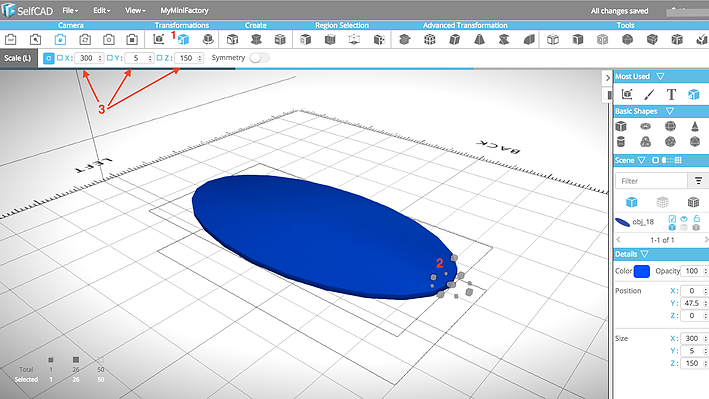Click the Z scale input showing 150
Image resolution: width=709 pixels, height=399 pixels.
coord(189,58)
